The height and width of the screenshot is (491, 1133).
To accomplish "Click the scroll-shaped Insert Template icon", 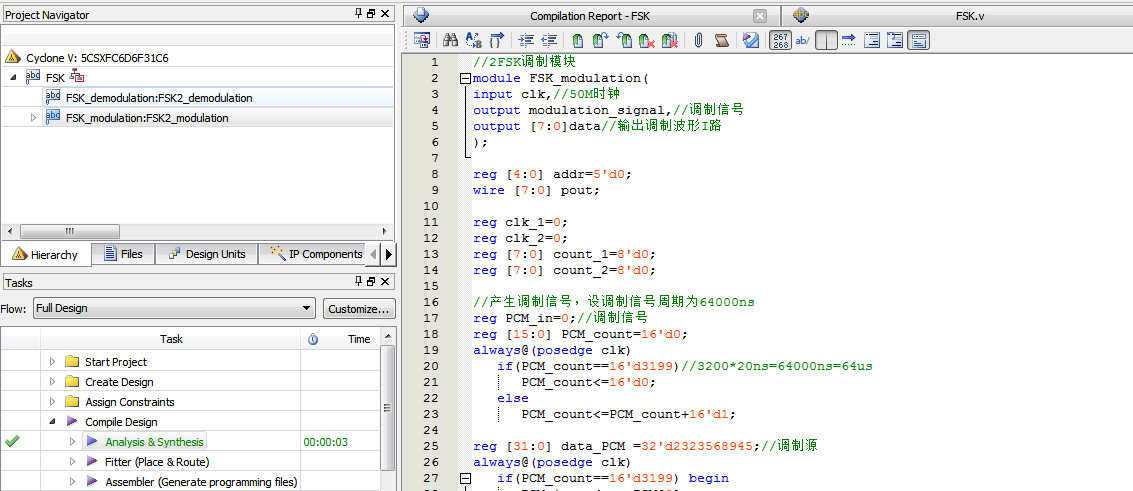I will 721,41.
